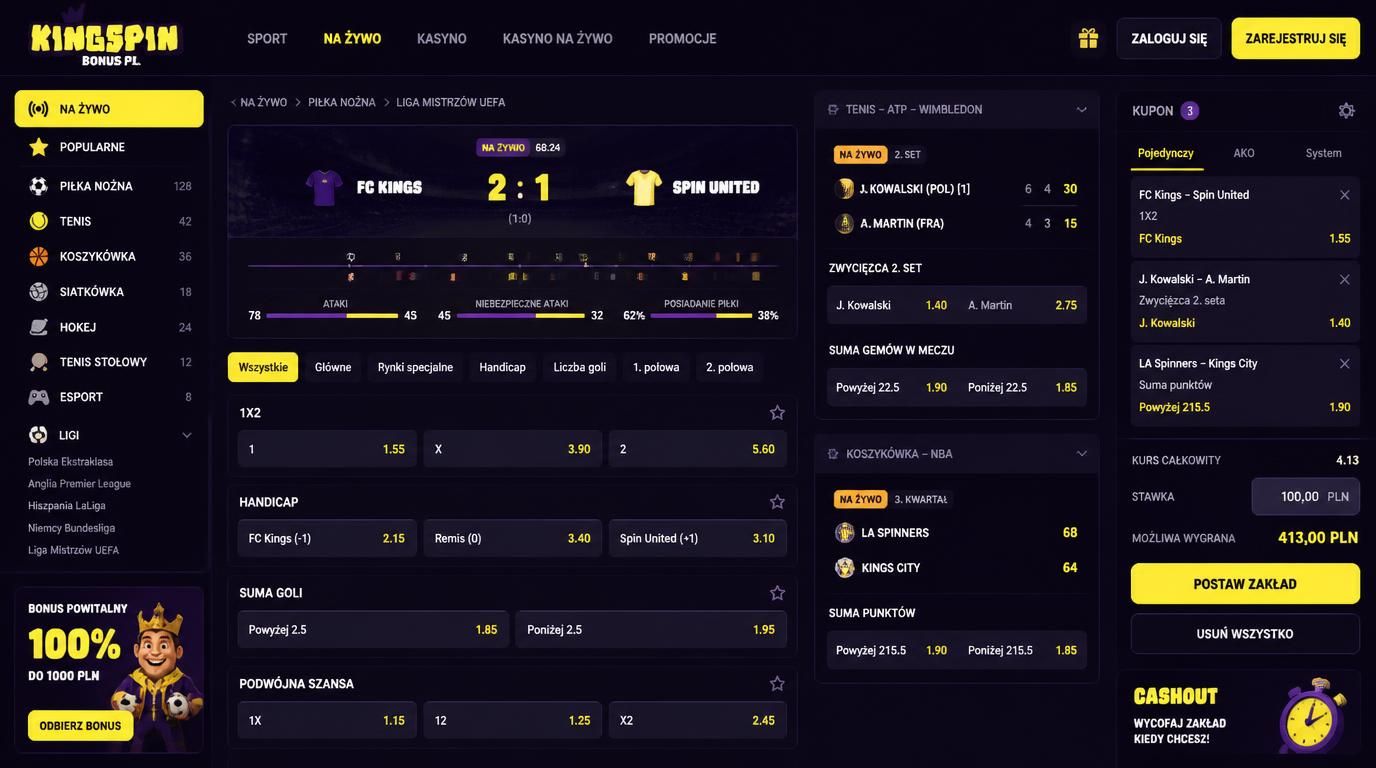Switch coupon to System tab
1376x768 pixels.
[1323, 153]
